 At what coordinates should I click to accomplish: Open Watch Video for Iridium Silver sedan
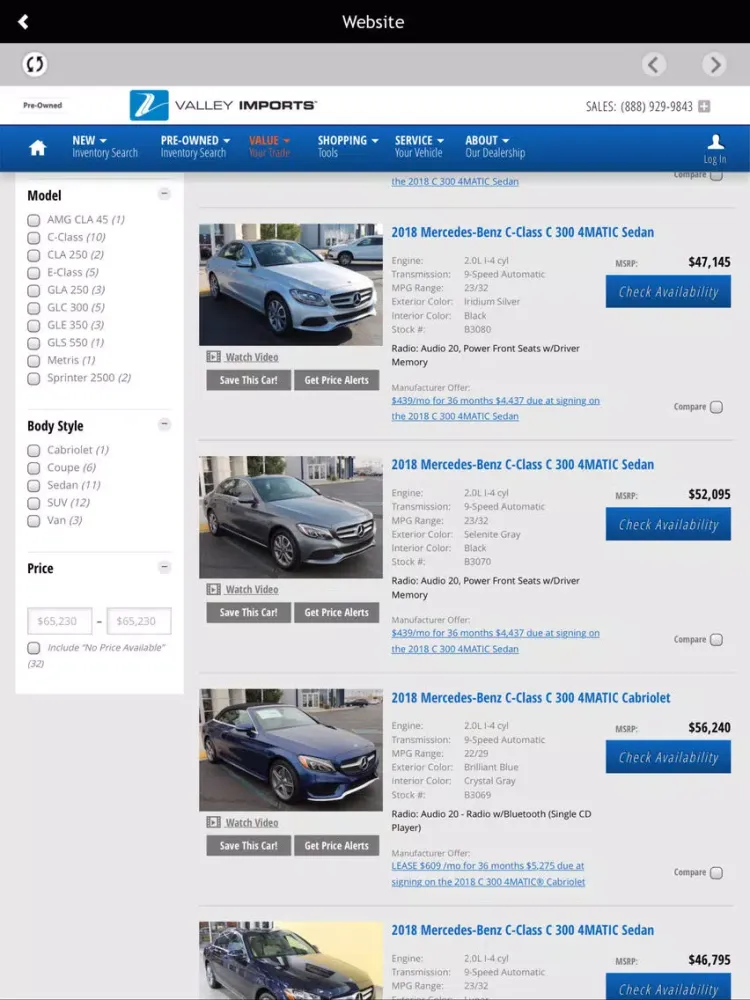[242, 357]
